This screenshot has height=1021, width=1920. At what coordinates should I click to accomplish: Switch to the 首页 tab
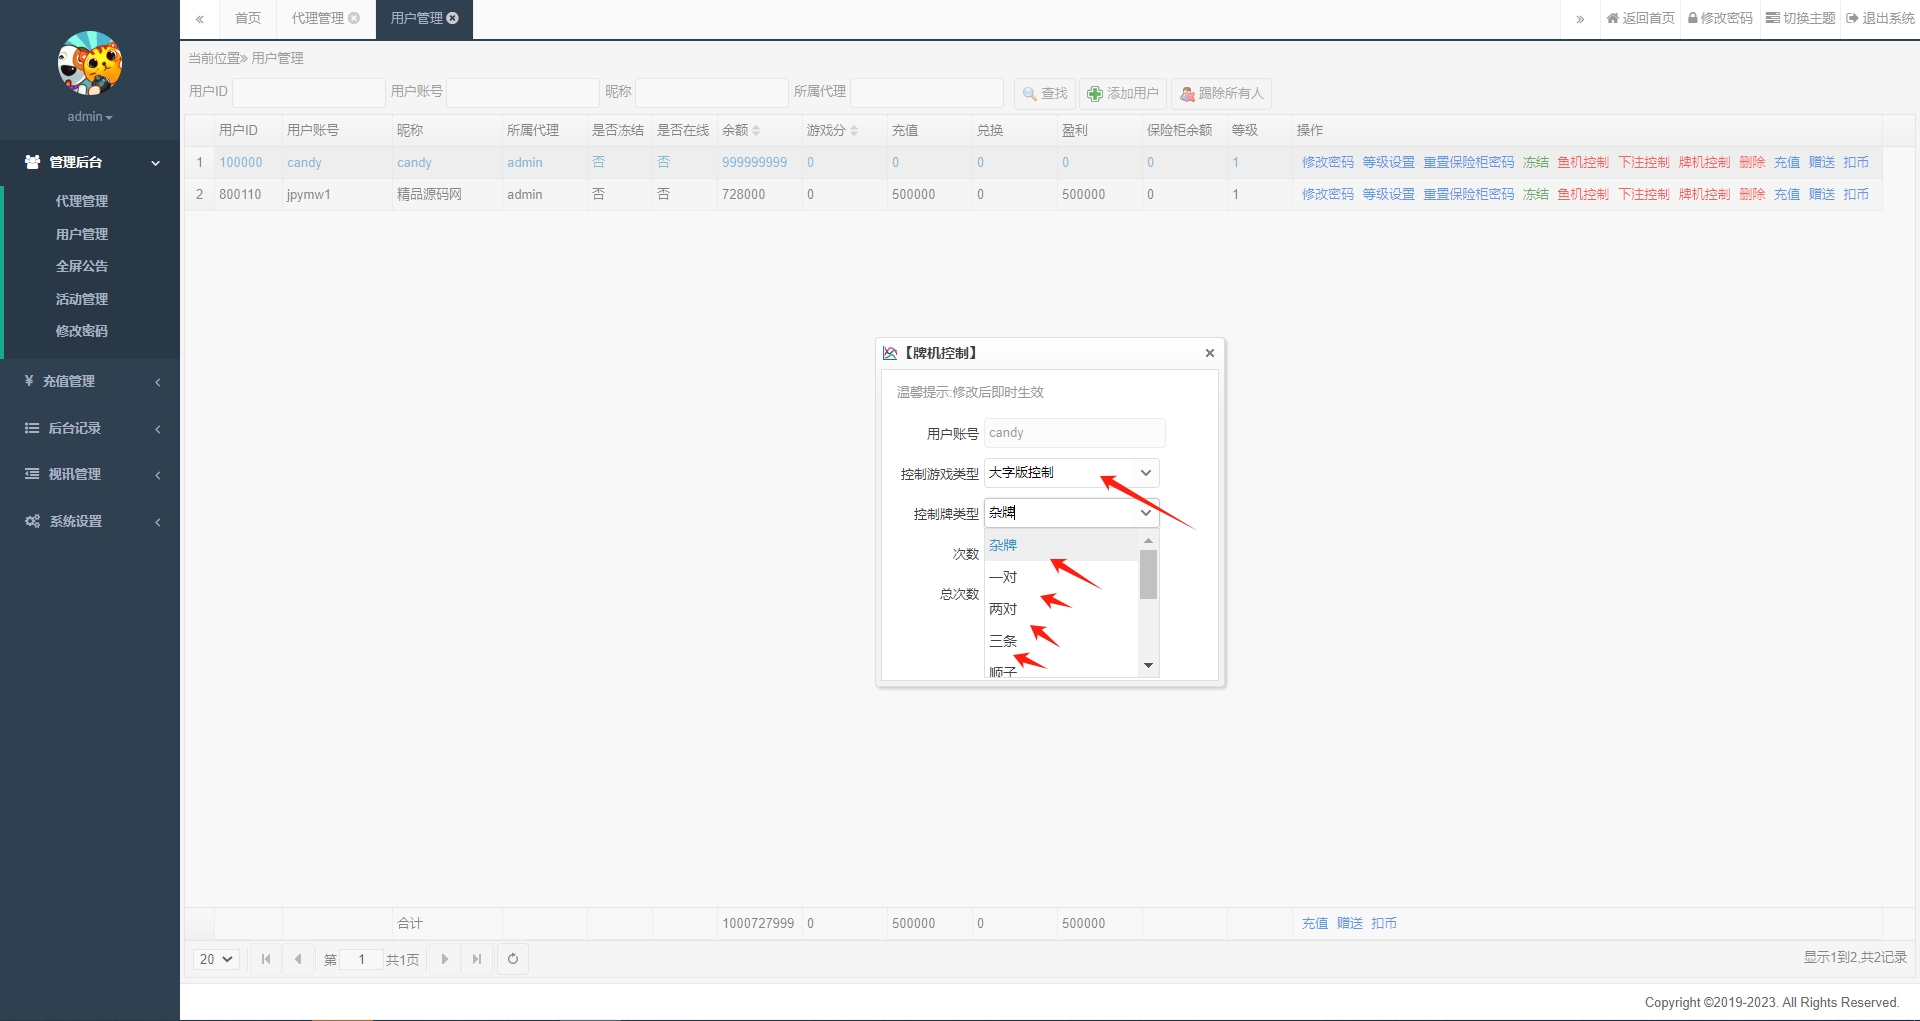[x=248, y=18]
